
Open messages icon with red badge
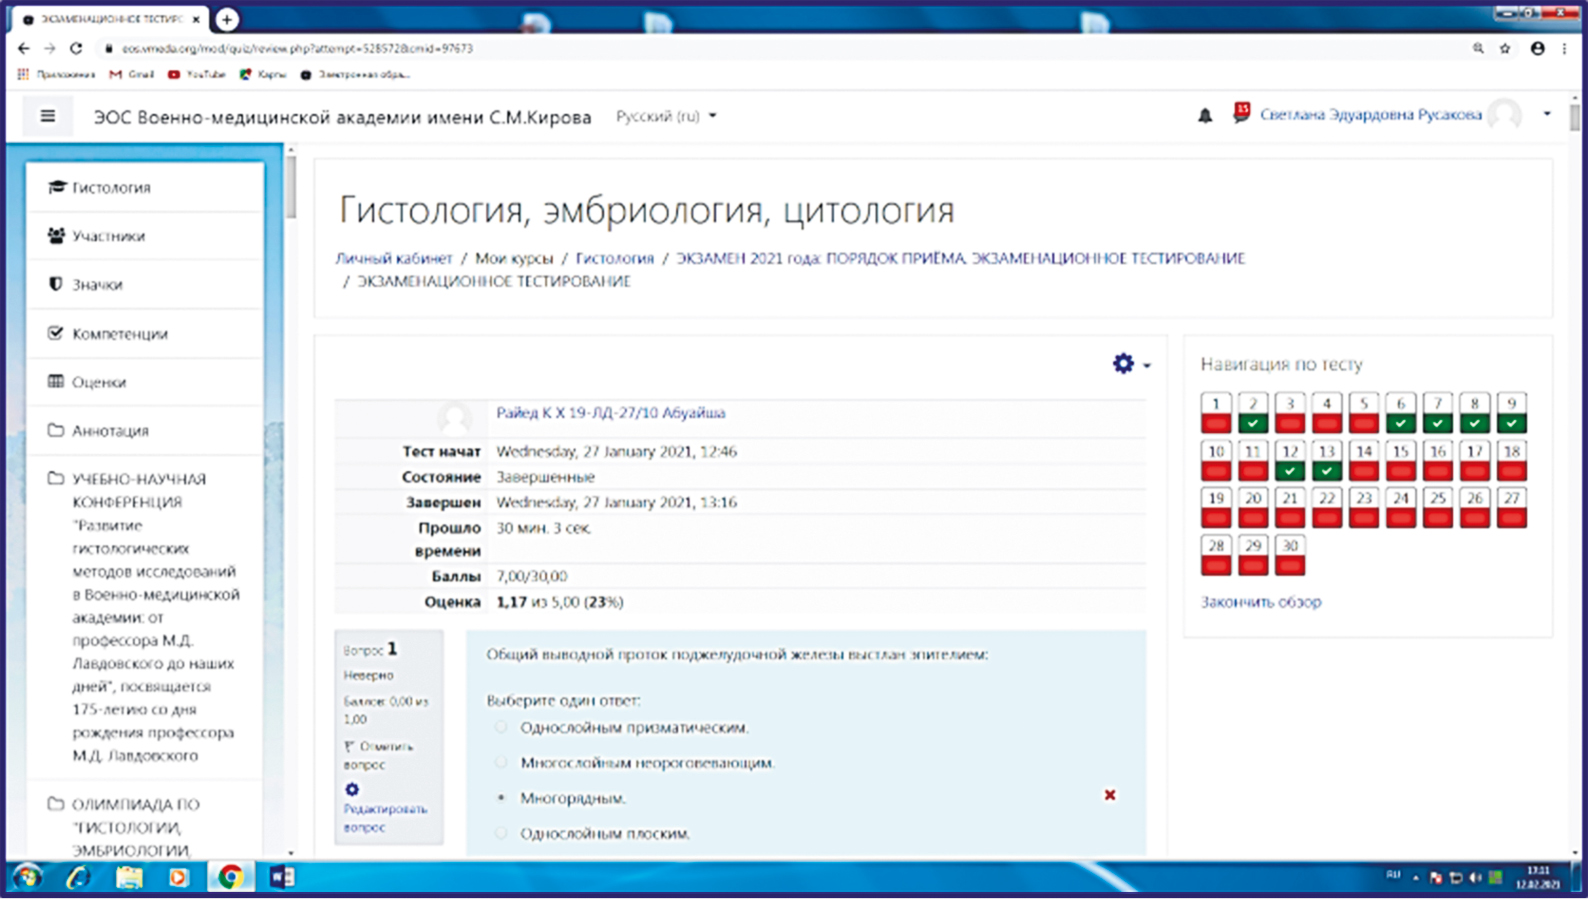pos(1241,114)
